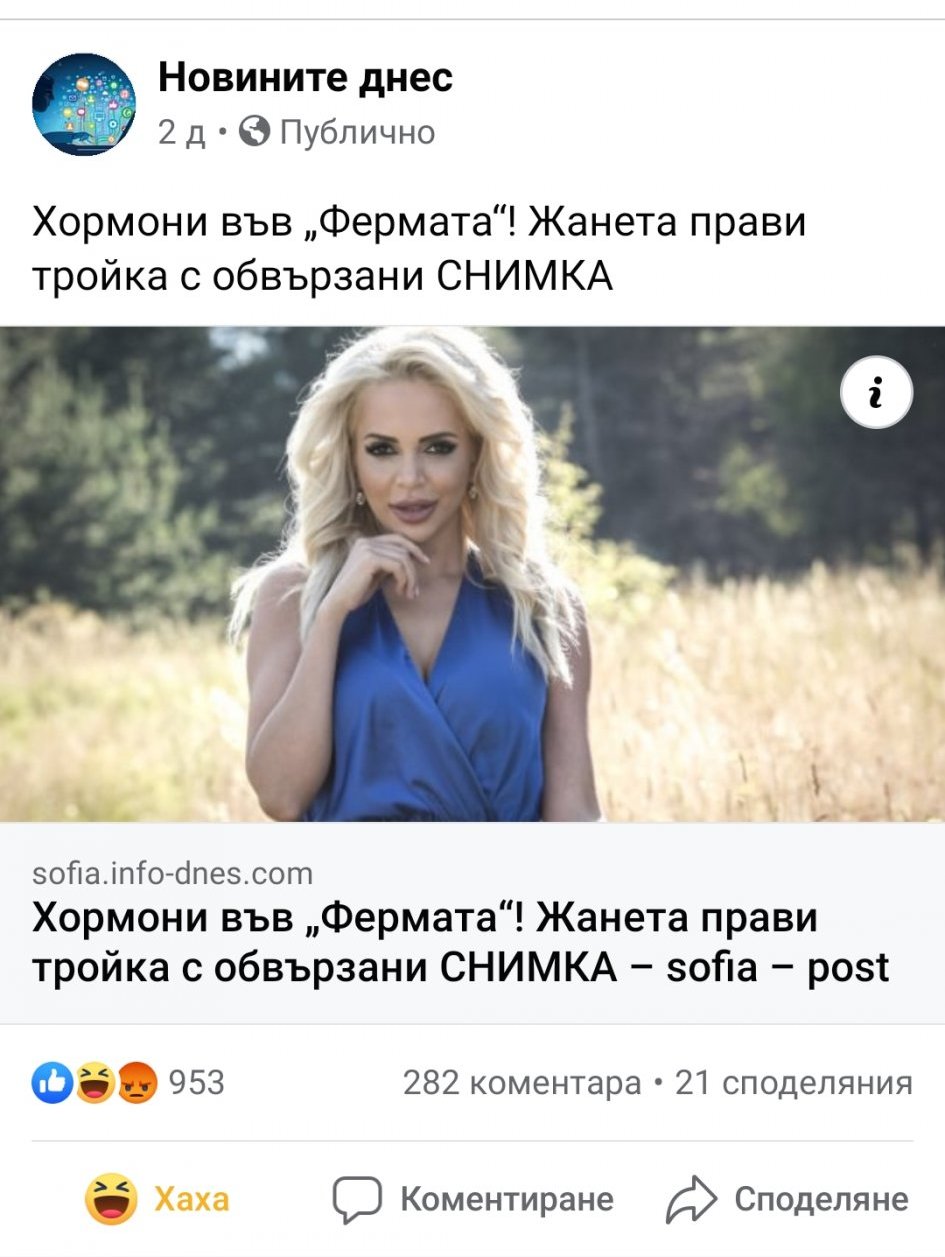Click the globe public-audience icon

(256, 132)
